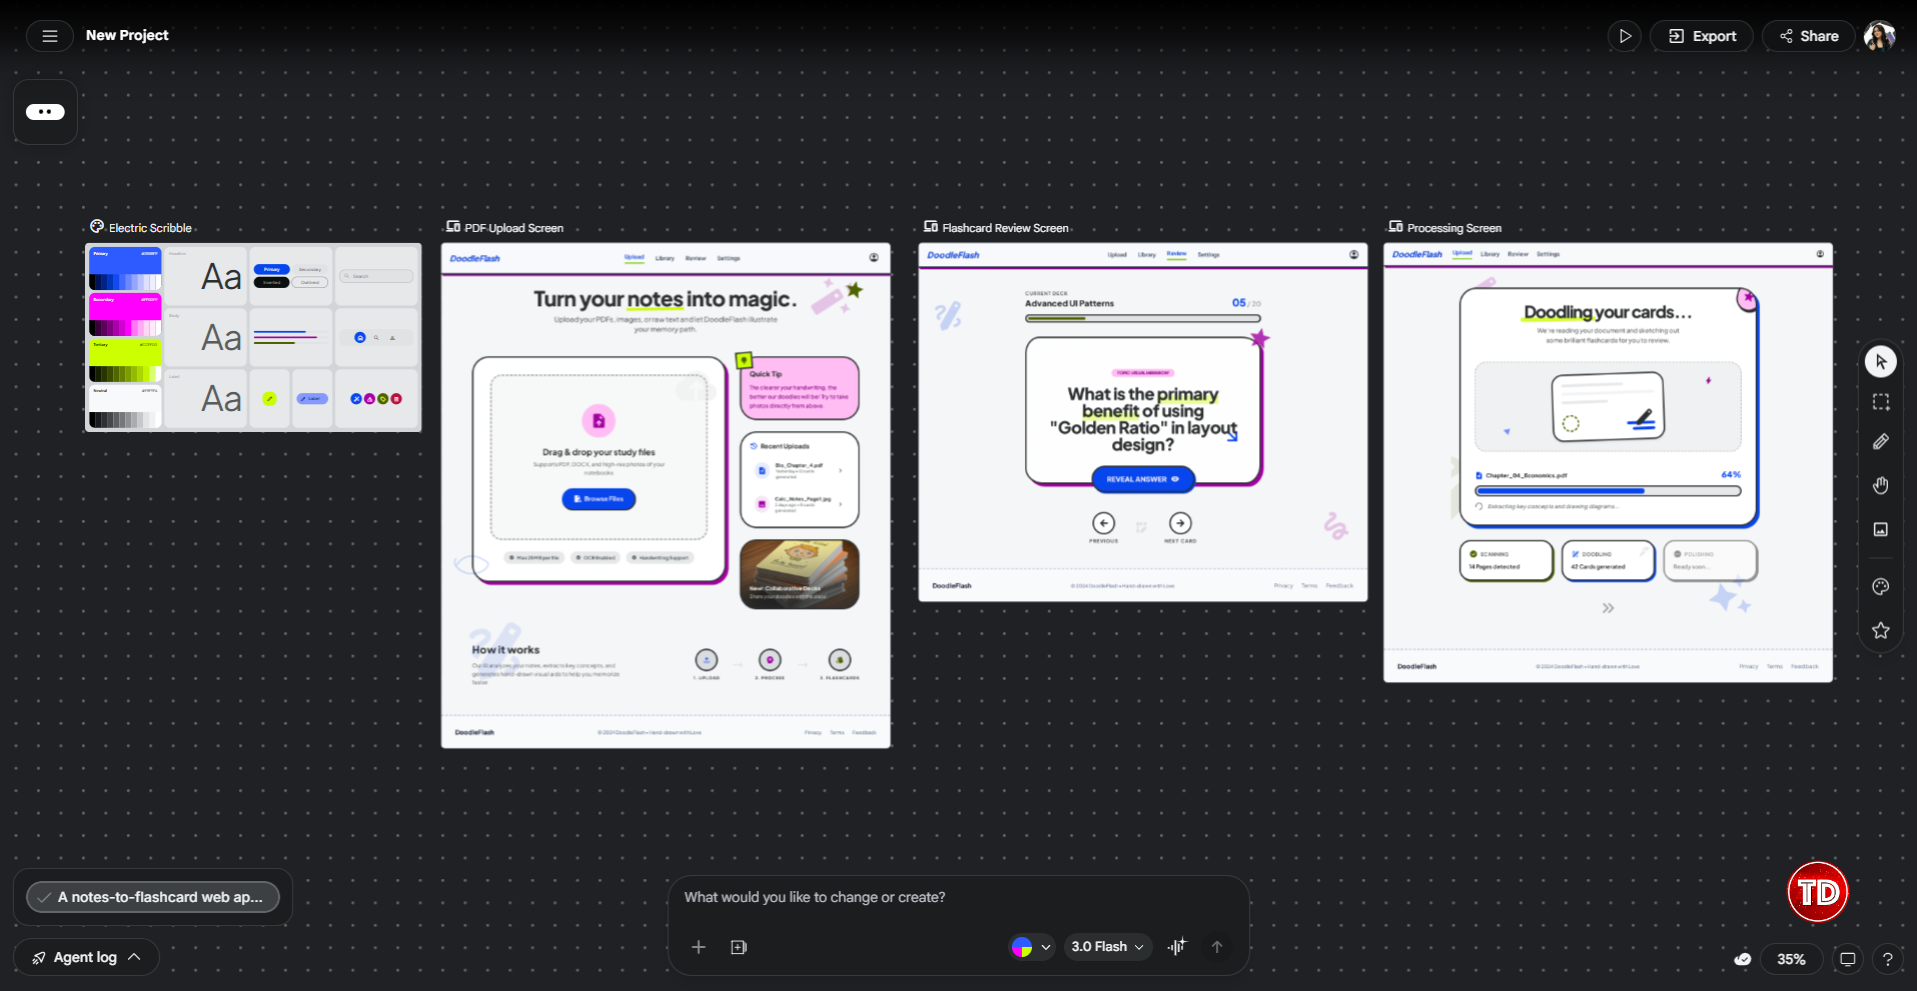The image size is (1917, 991).
Task: Open the prompt tuning sparkle icon
Action: (x=1176, y=947)
